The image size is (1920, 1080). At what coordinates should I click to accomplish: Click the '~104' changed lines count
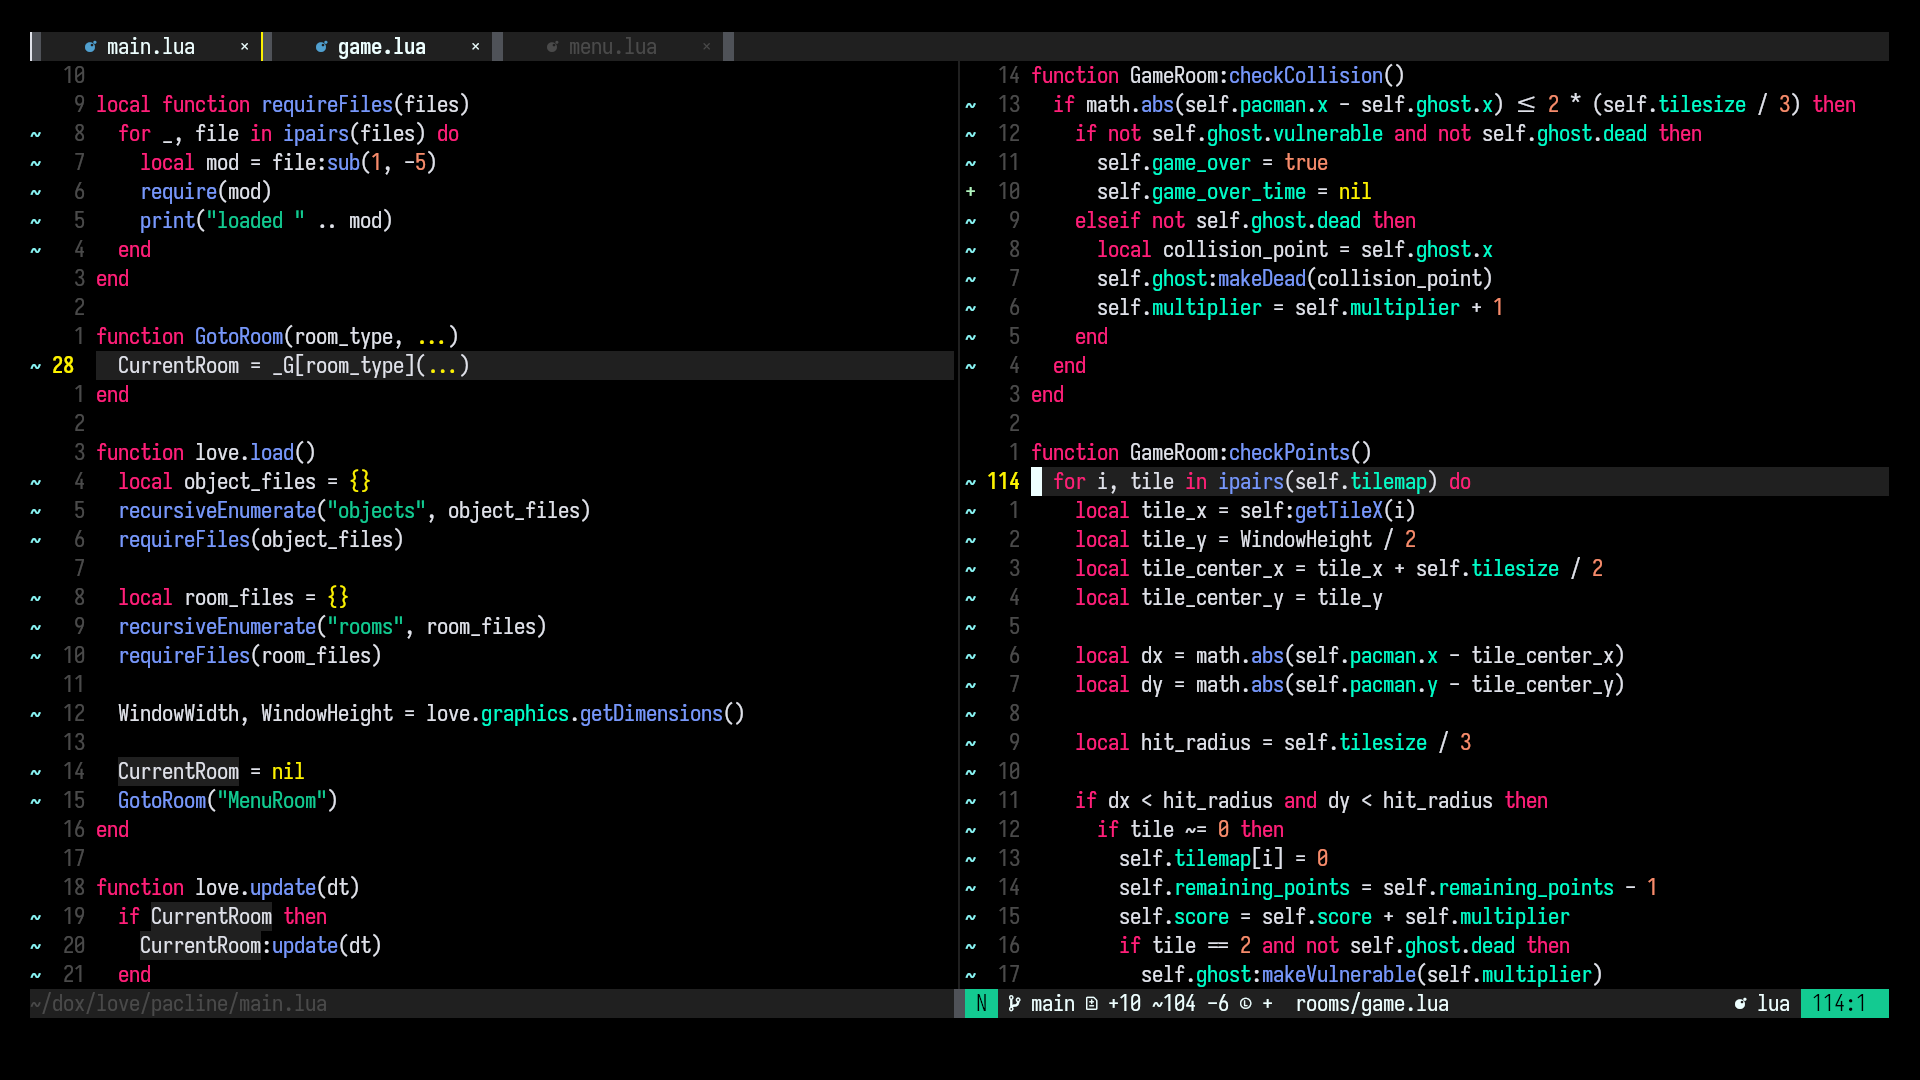pos(1174,1004)
